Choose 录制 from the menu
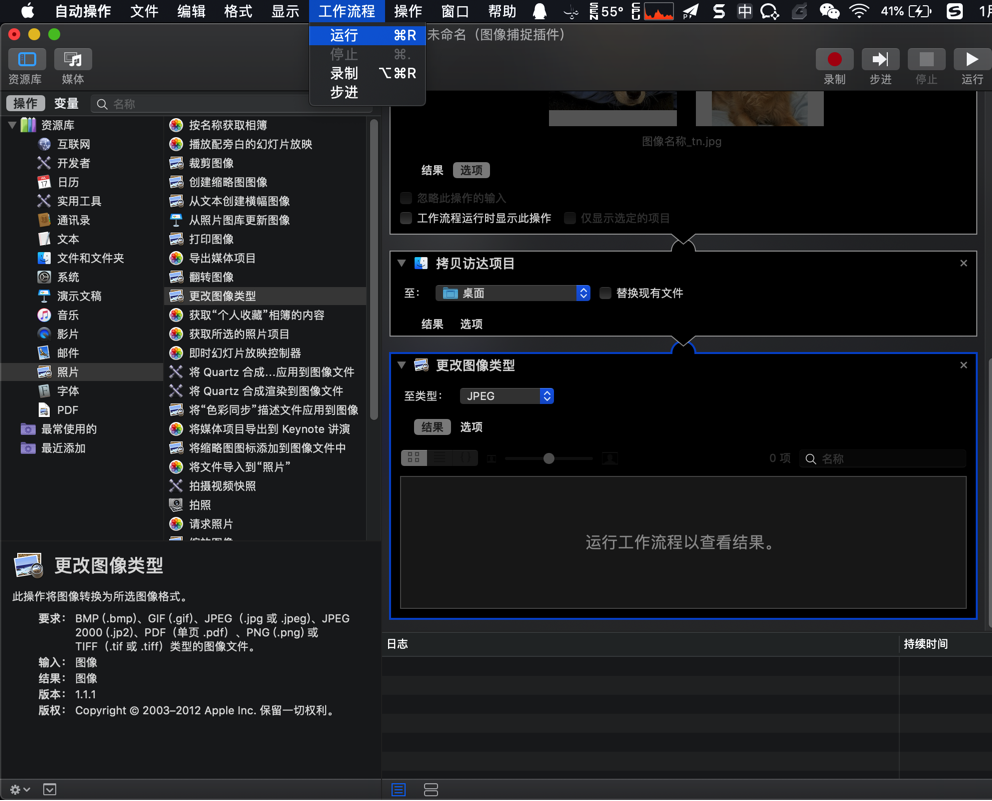The width and height of the screenshot is (992, 801). coord(367,73)
